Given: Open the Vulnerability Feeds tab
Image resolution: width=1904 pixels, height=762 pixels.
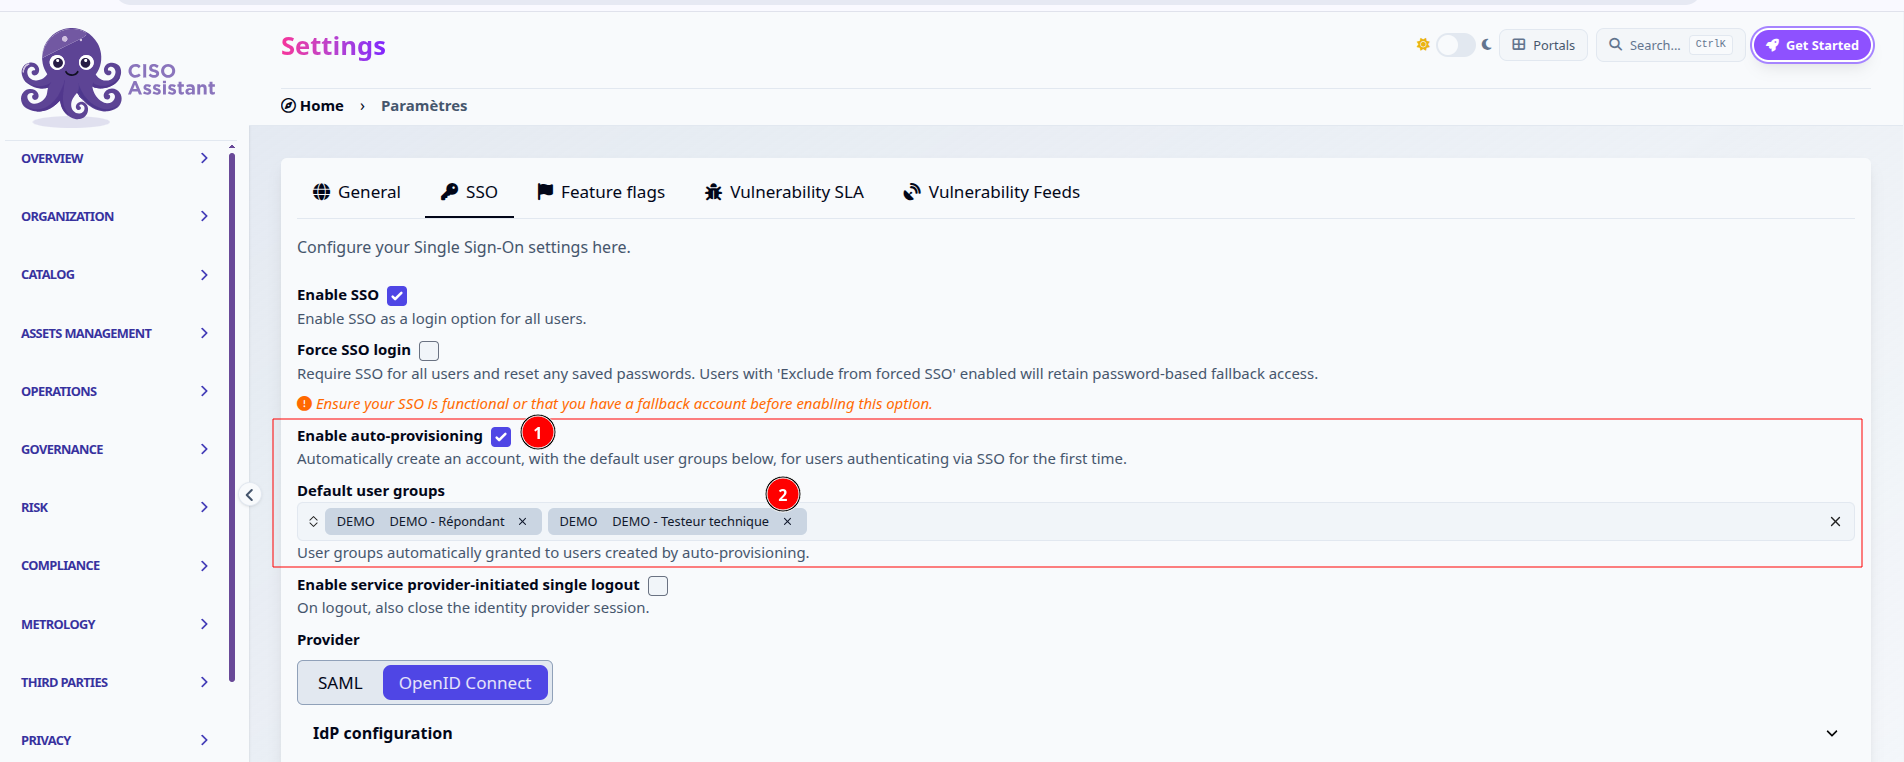Looking at the screenshot, I should click(x=992, y=192).
